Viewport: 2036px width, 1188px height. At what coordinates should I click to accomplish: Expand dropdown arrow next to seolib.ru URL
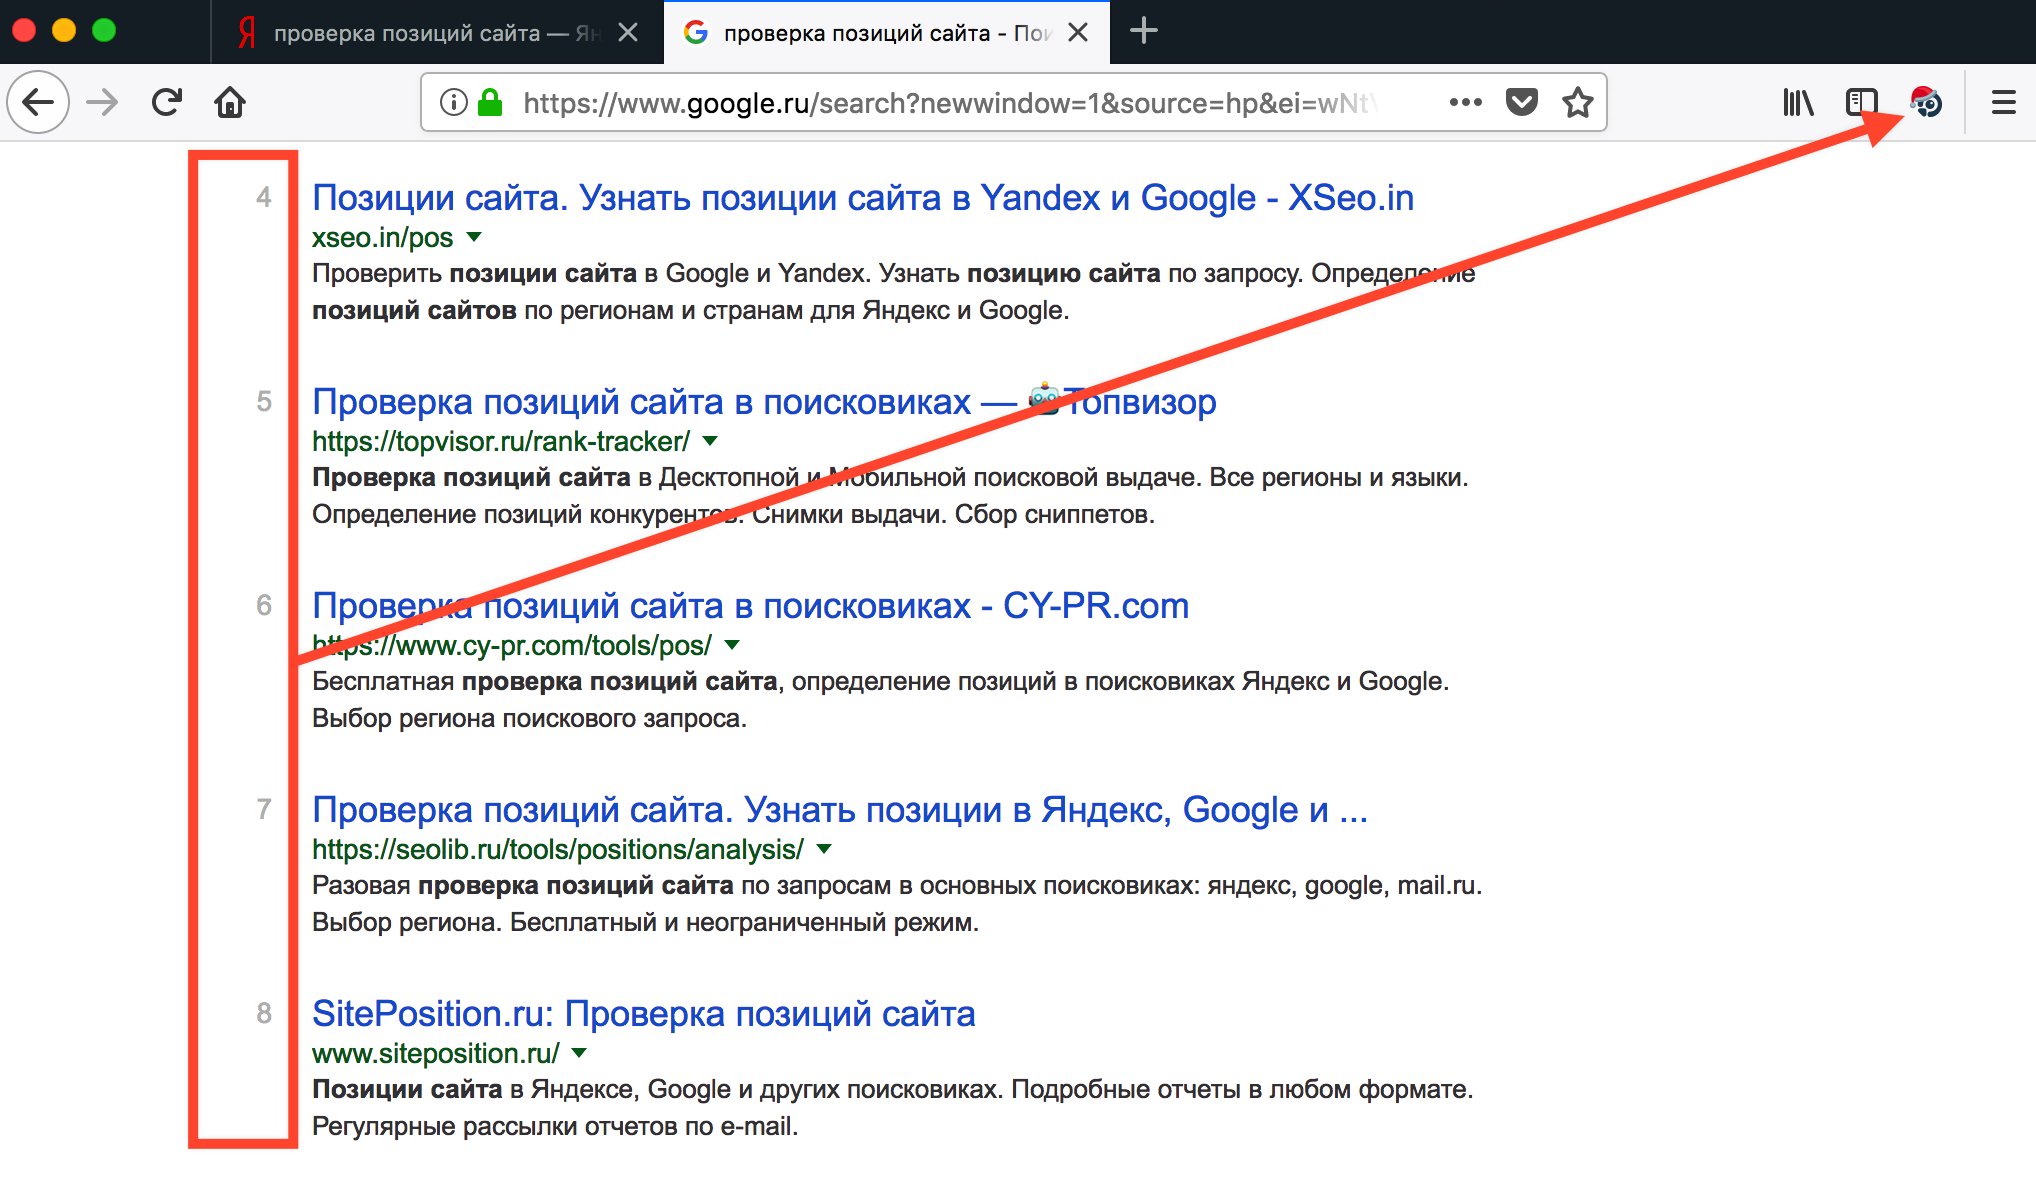[824, 849]
